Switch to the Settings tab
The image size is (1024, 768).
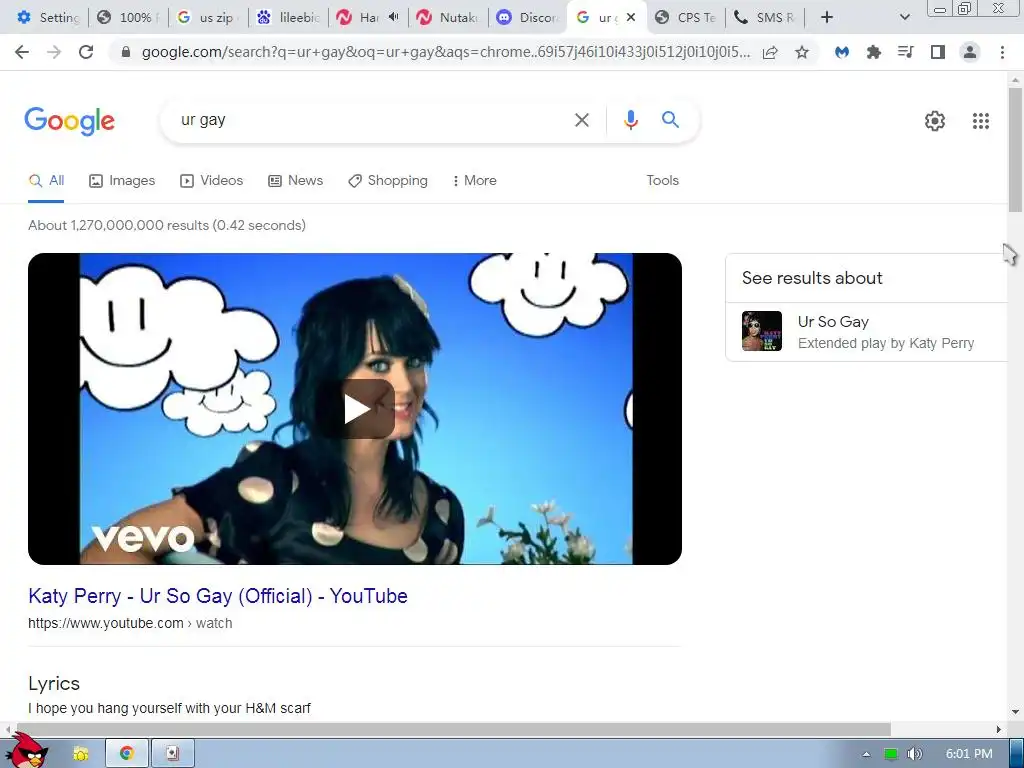point(47,18)
